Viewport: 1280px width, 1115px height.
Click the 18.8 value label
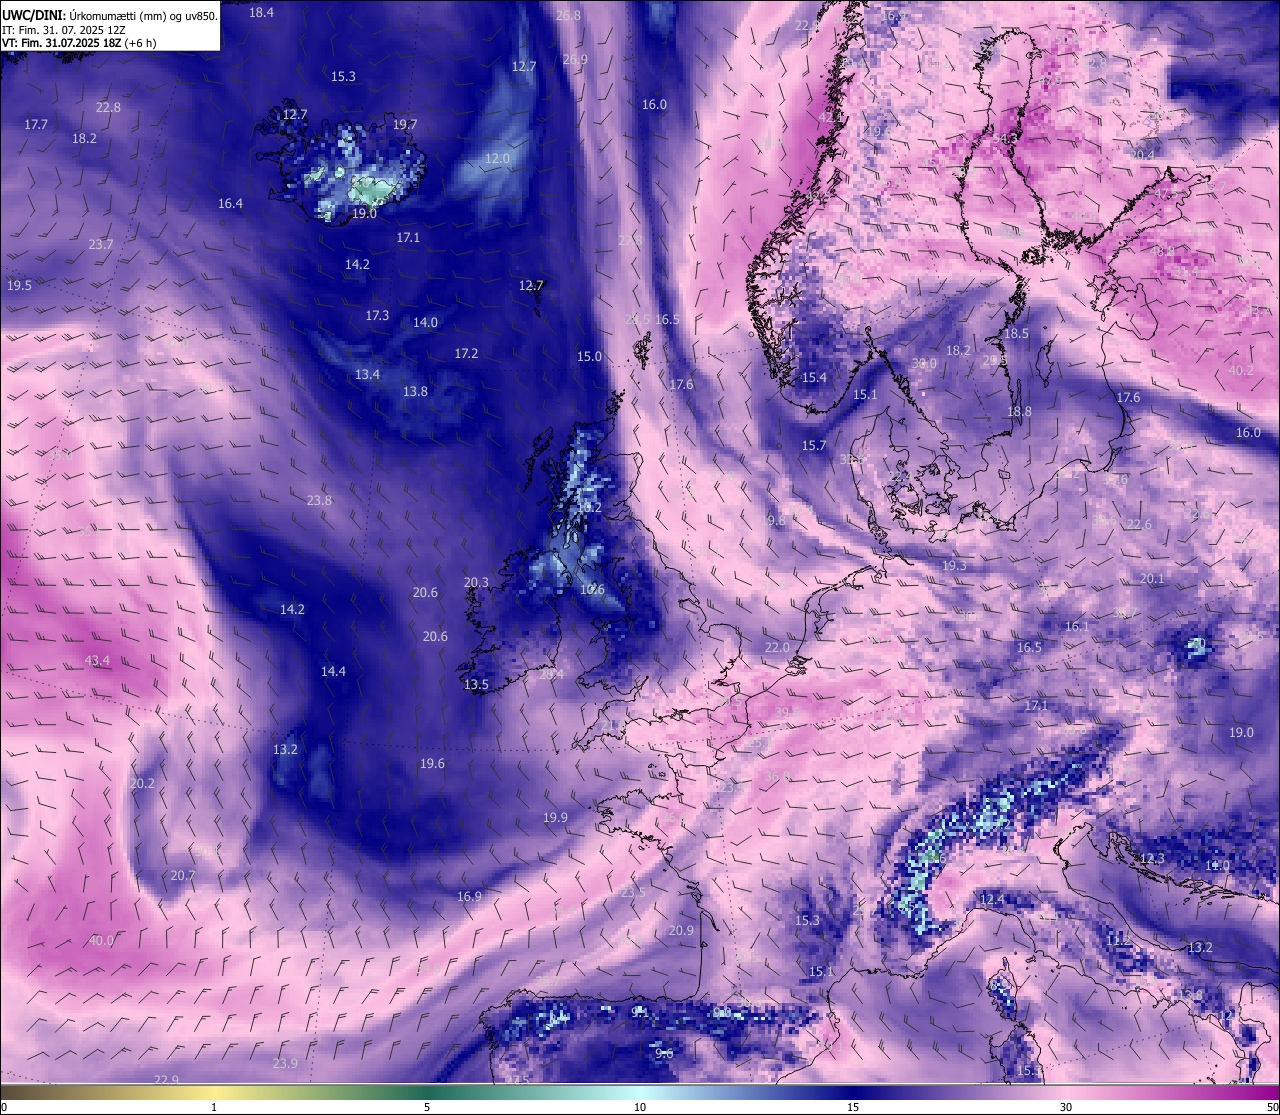[x=1019, y=411]
